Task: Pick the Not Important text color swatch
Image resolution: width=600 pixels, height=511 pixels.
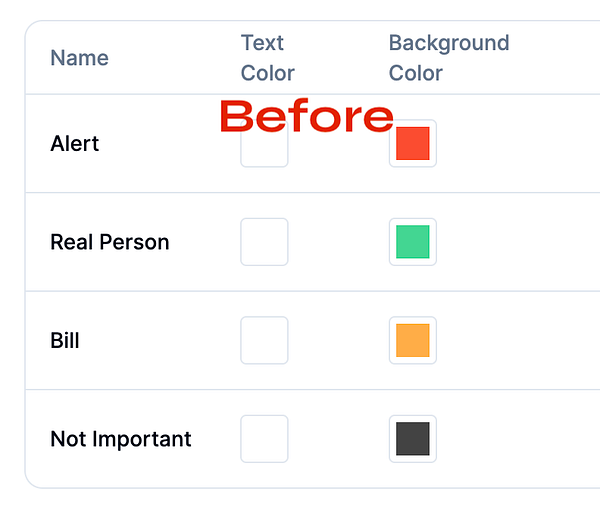Action: [264, 439]
